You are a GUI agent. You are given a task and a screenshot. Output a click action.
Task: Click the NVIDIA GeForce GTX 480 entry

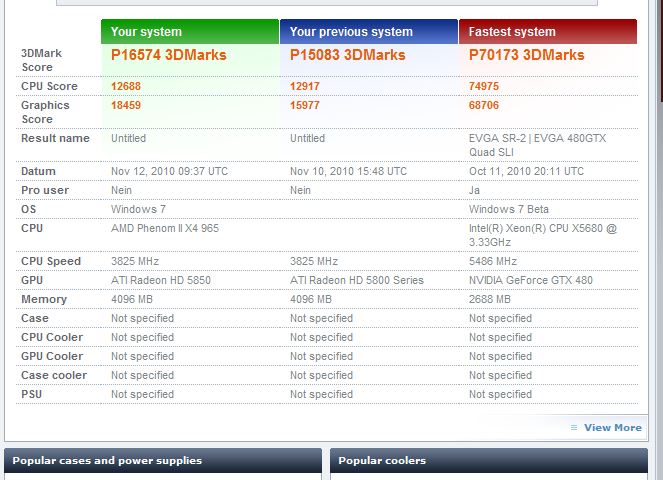coord(531,280)
